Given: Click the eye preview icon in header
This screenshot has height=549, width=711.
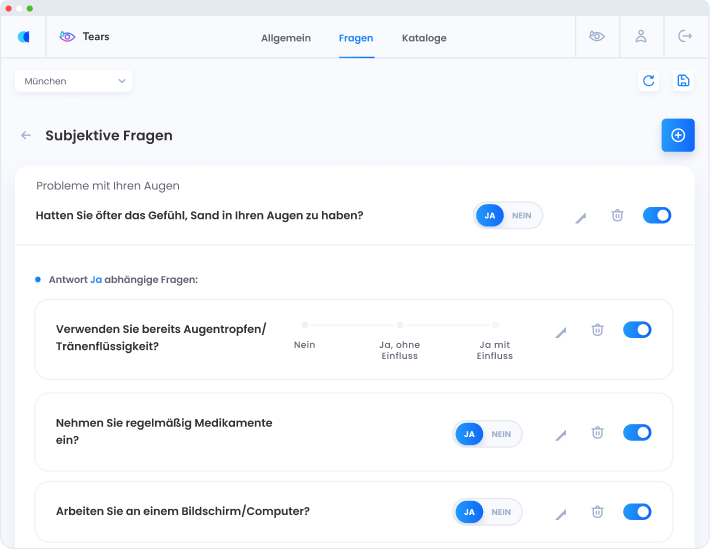Looking at the screenshot, I should (x=597, y=37).
